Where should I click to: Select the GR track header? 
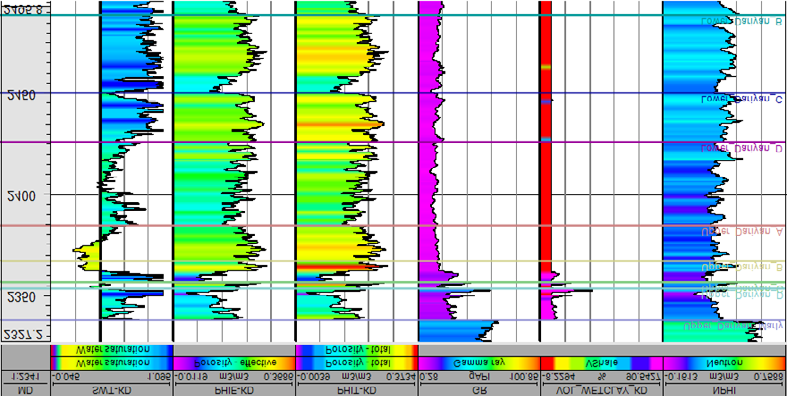(479, 389)
